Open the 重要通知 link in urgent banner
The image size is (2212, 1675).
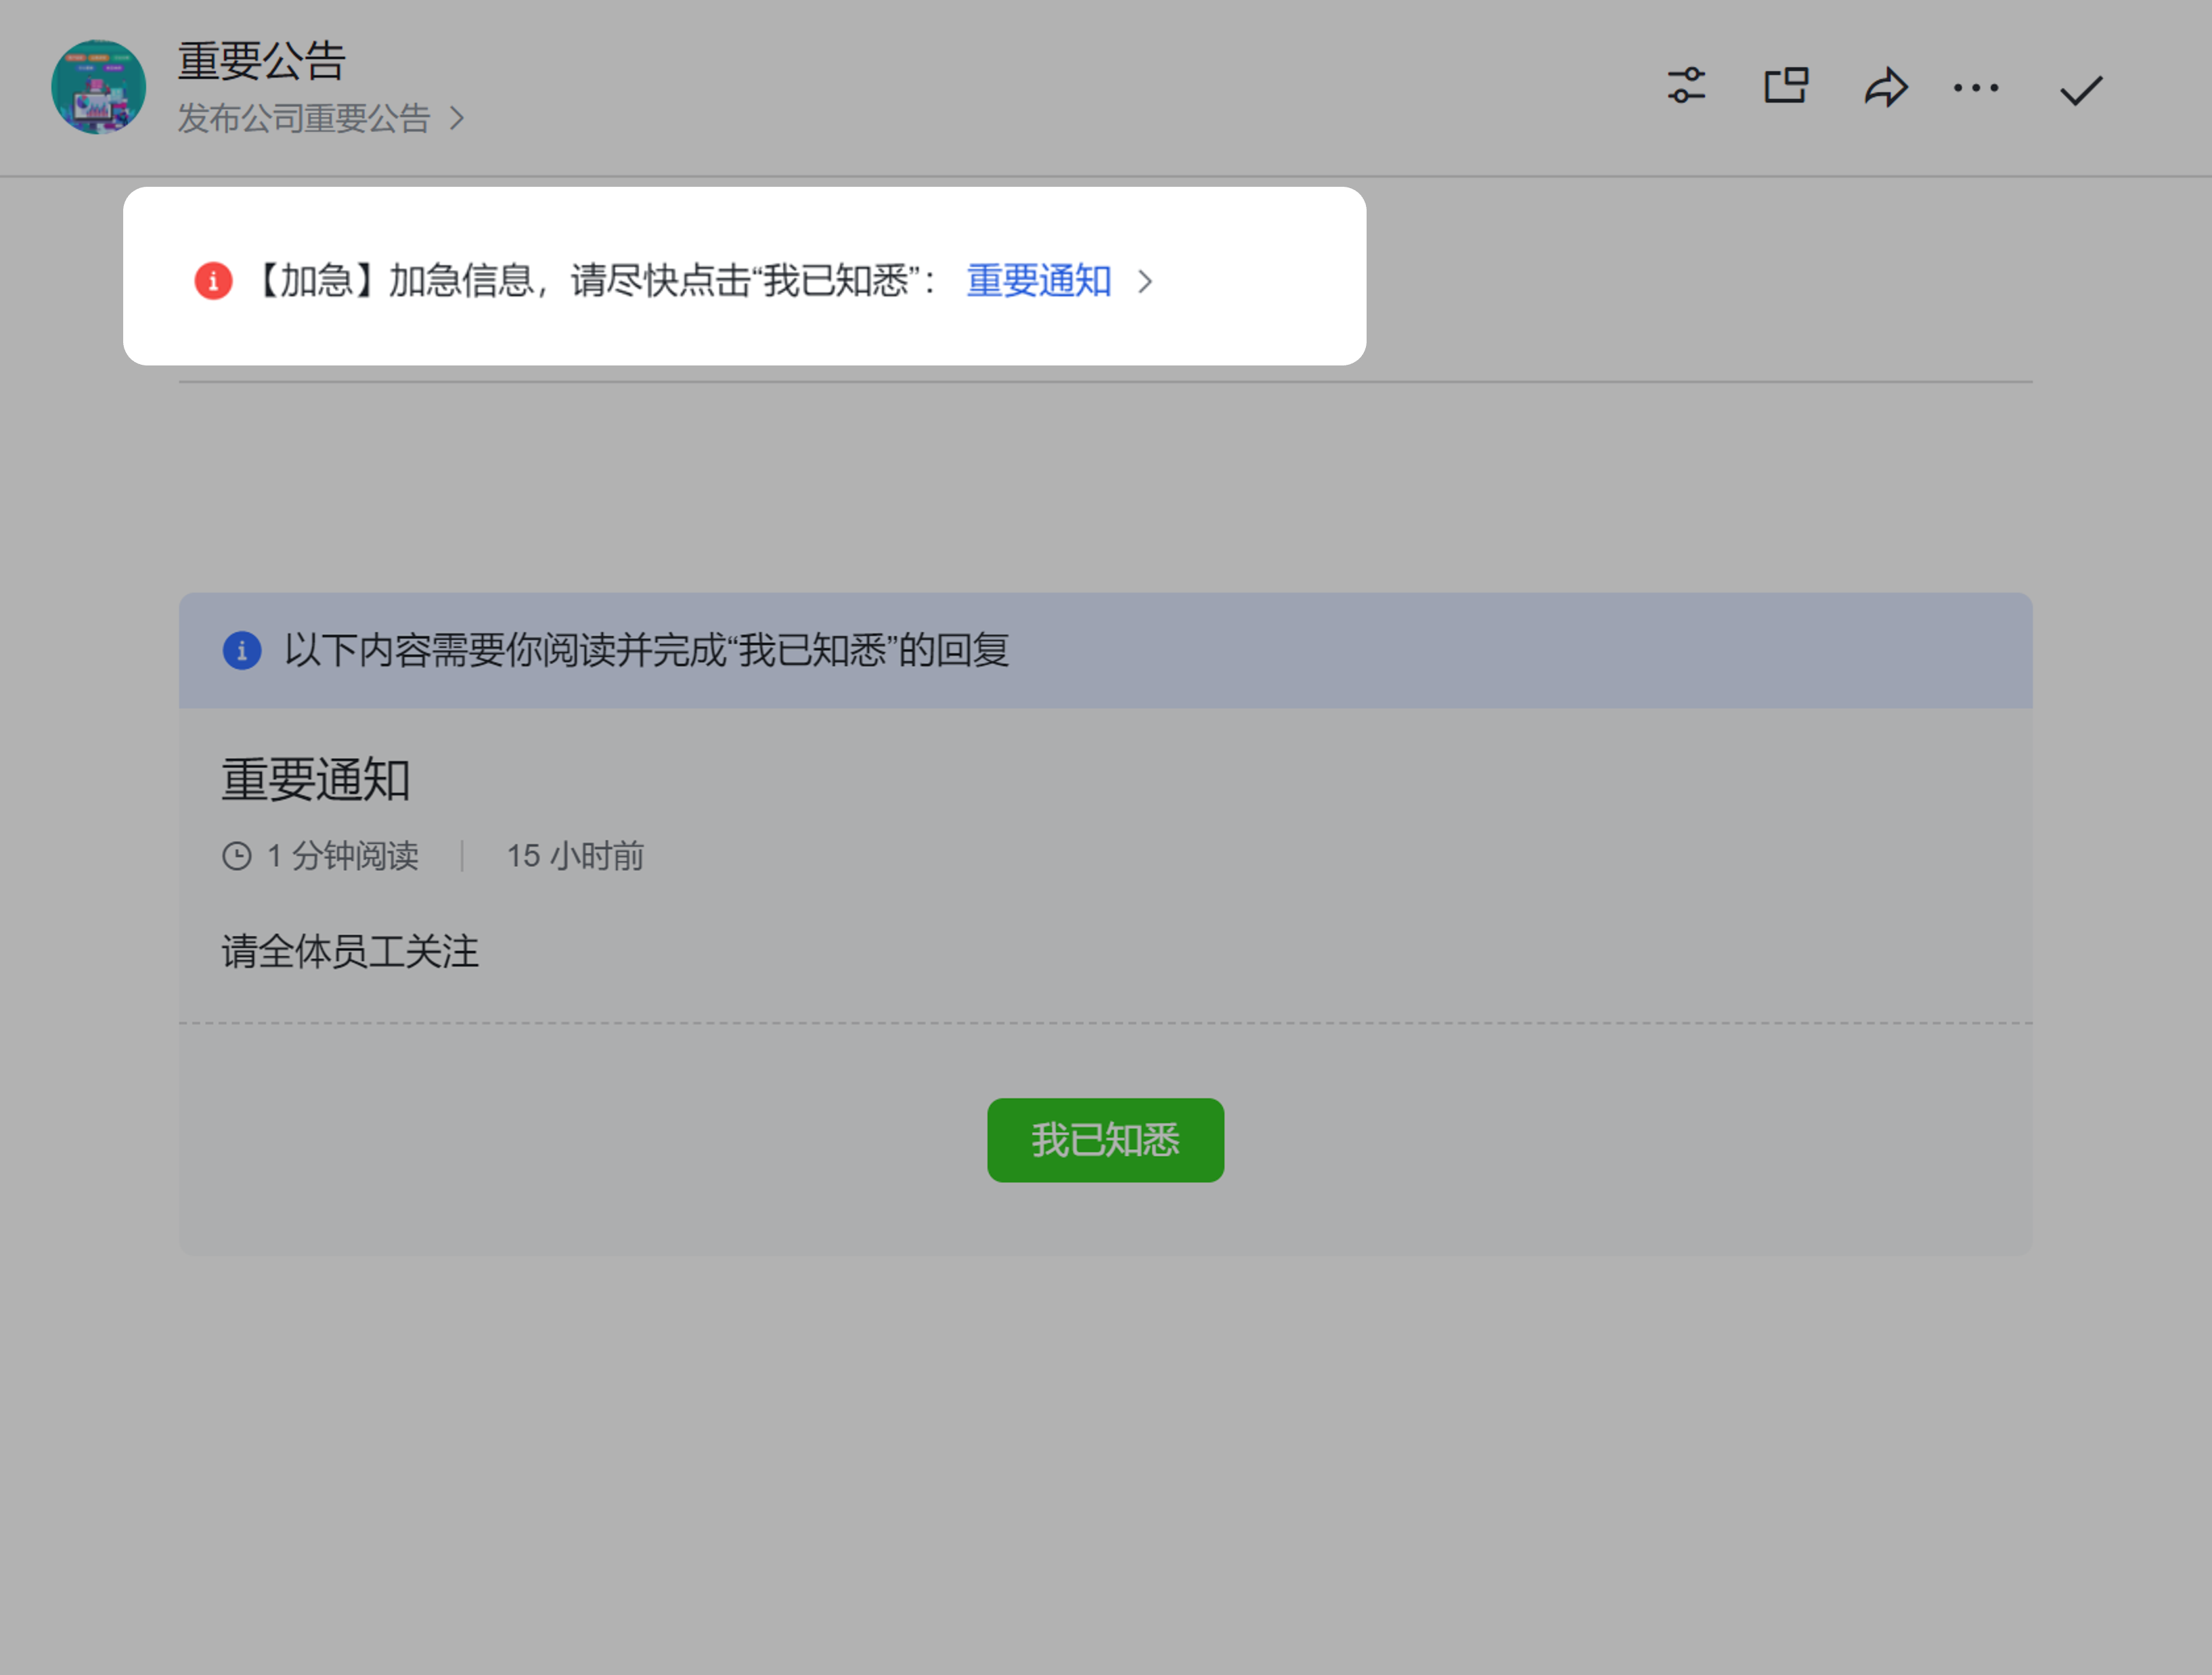1038,281
